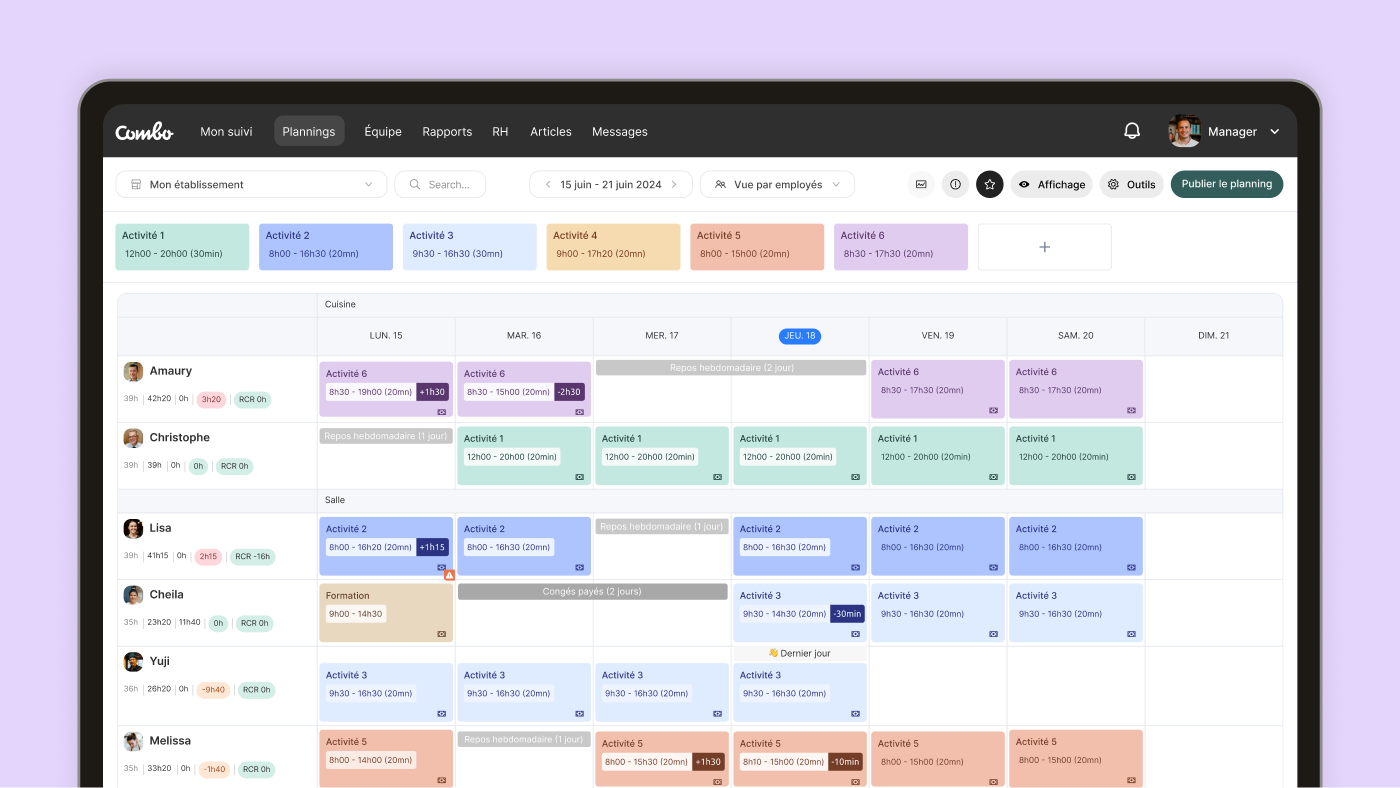Click the star favorites icon in the toolbar
This screenshot has height=788, width=1400.
coord(989,184)
